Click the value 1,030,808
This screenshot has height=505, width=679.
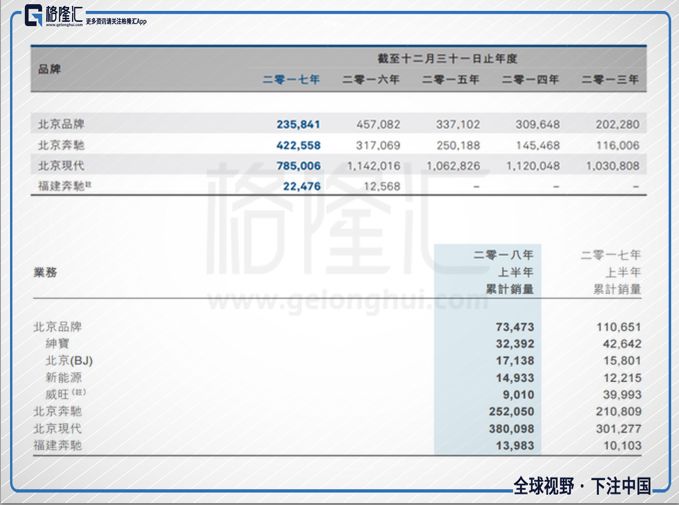613,166
